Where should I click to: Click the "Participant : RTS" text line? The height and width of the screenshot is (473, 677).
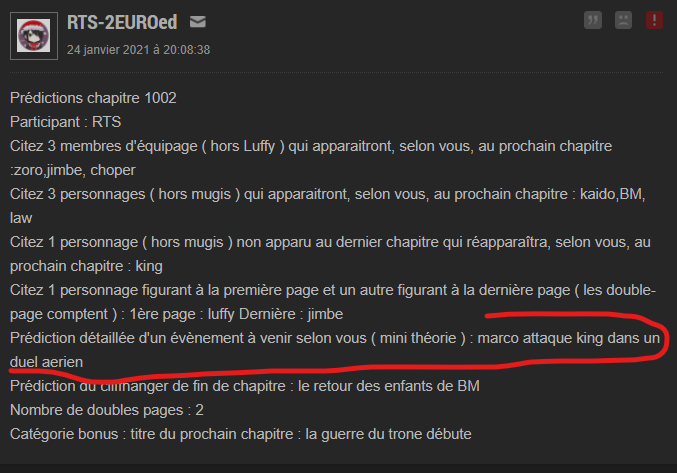click(x=66, y=122)
